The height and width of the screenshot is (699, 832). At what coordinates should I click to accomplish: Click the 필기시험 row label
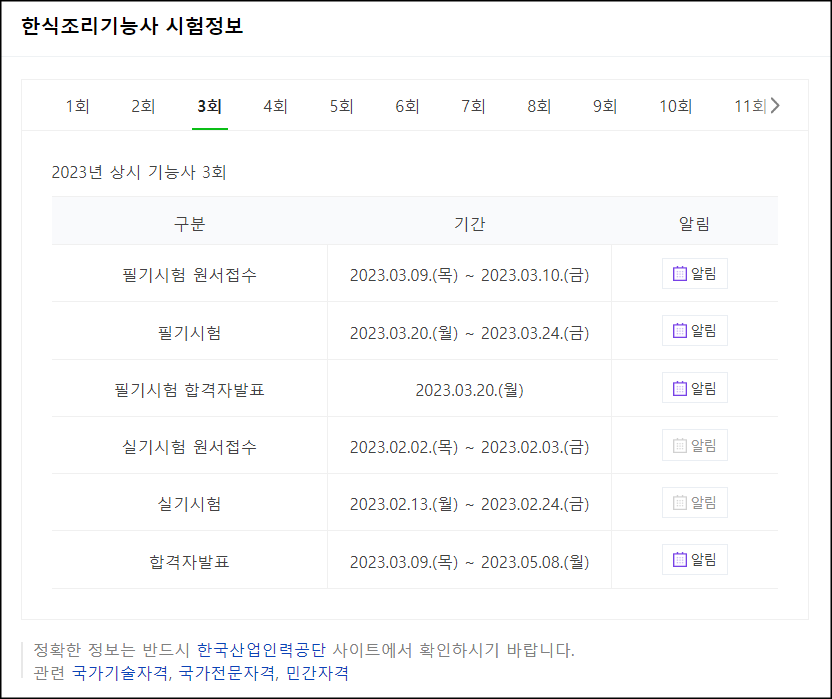pyautogui.click(x=189, y=333)
